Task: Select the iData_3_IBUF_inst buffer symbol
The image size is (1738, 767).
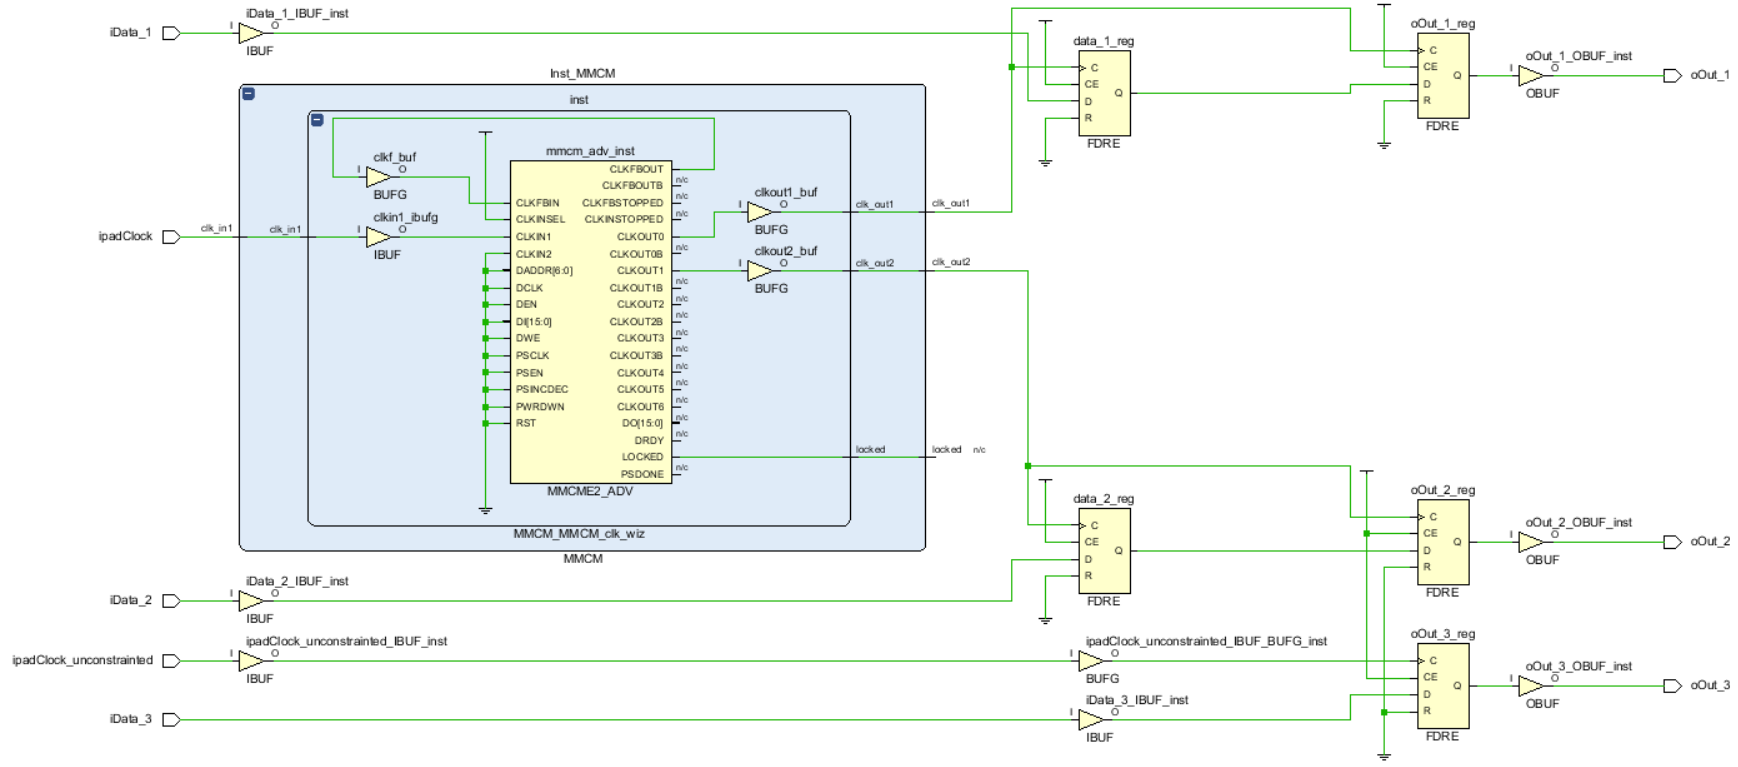Action: 1090,720
